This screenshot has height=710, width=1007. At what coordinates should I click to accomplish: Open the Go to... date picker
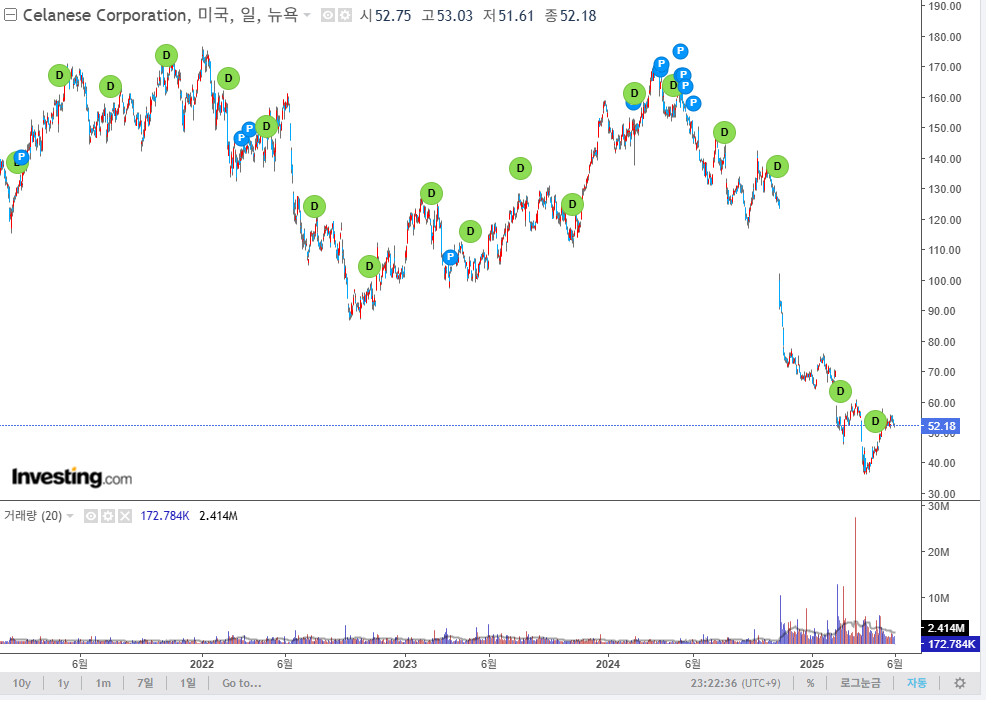[241, 683]
